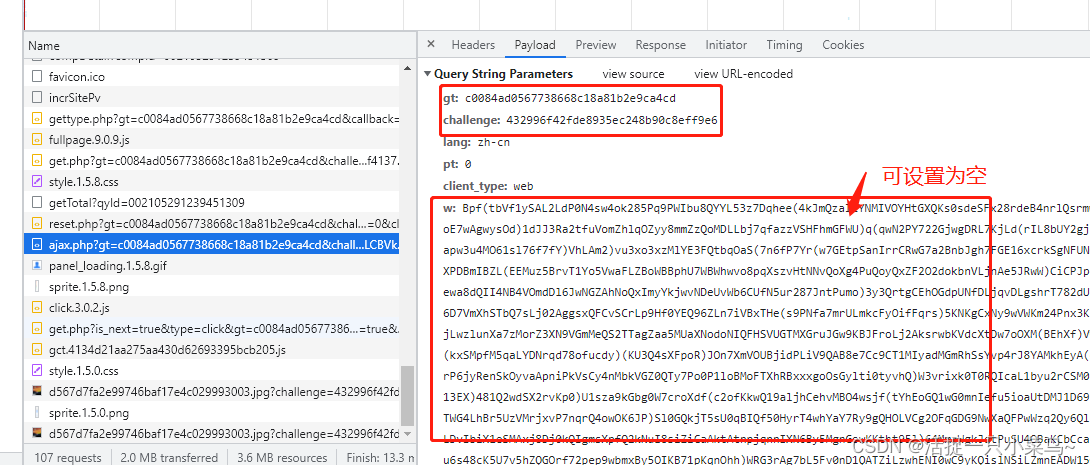
Task: Switch to the Headers tab
Action: 473,45
